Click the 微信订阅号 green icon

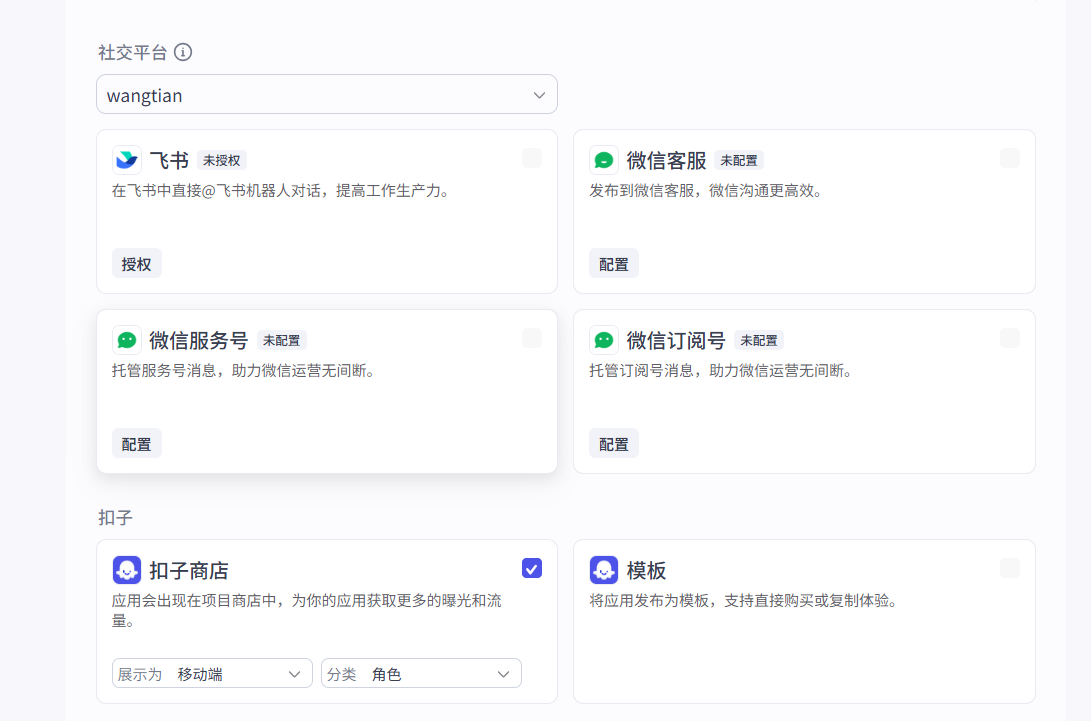coord(604,340)
